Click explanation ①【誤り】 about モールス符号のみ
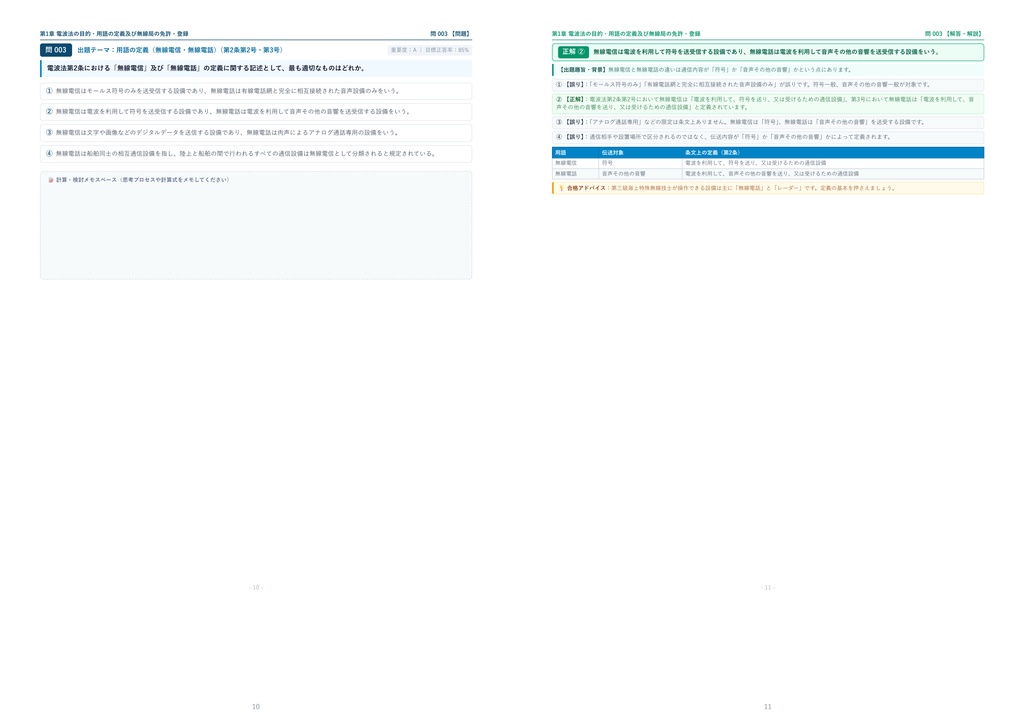1024x724 pixels. 768,85
